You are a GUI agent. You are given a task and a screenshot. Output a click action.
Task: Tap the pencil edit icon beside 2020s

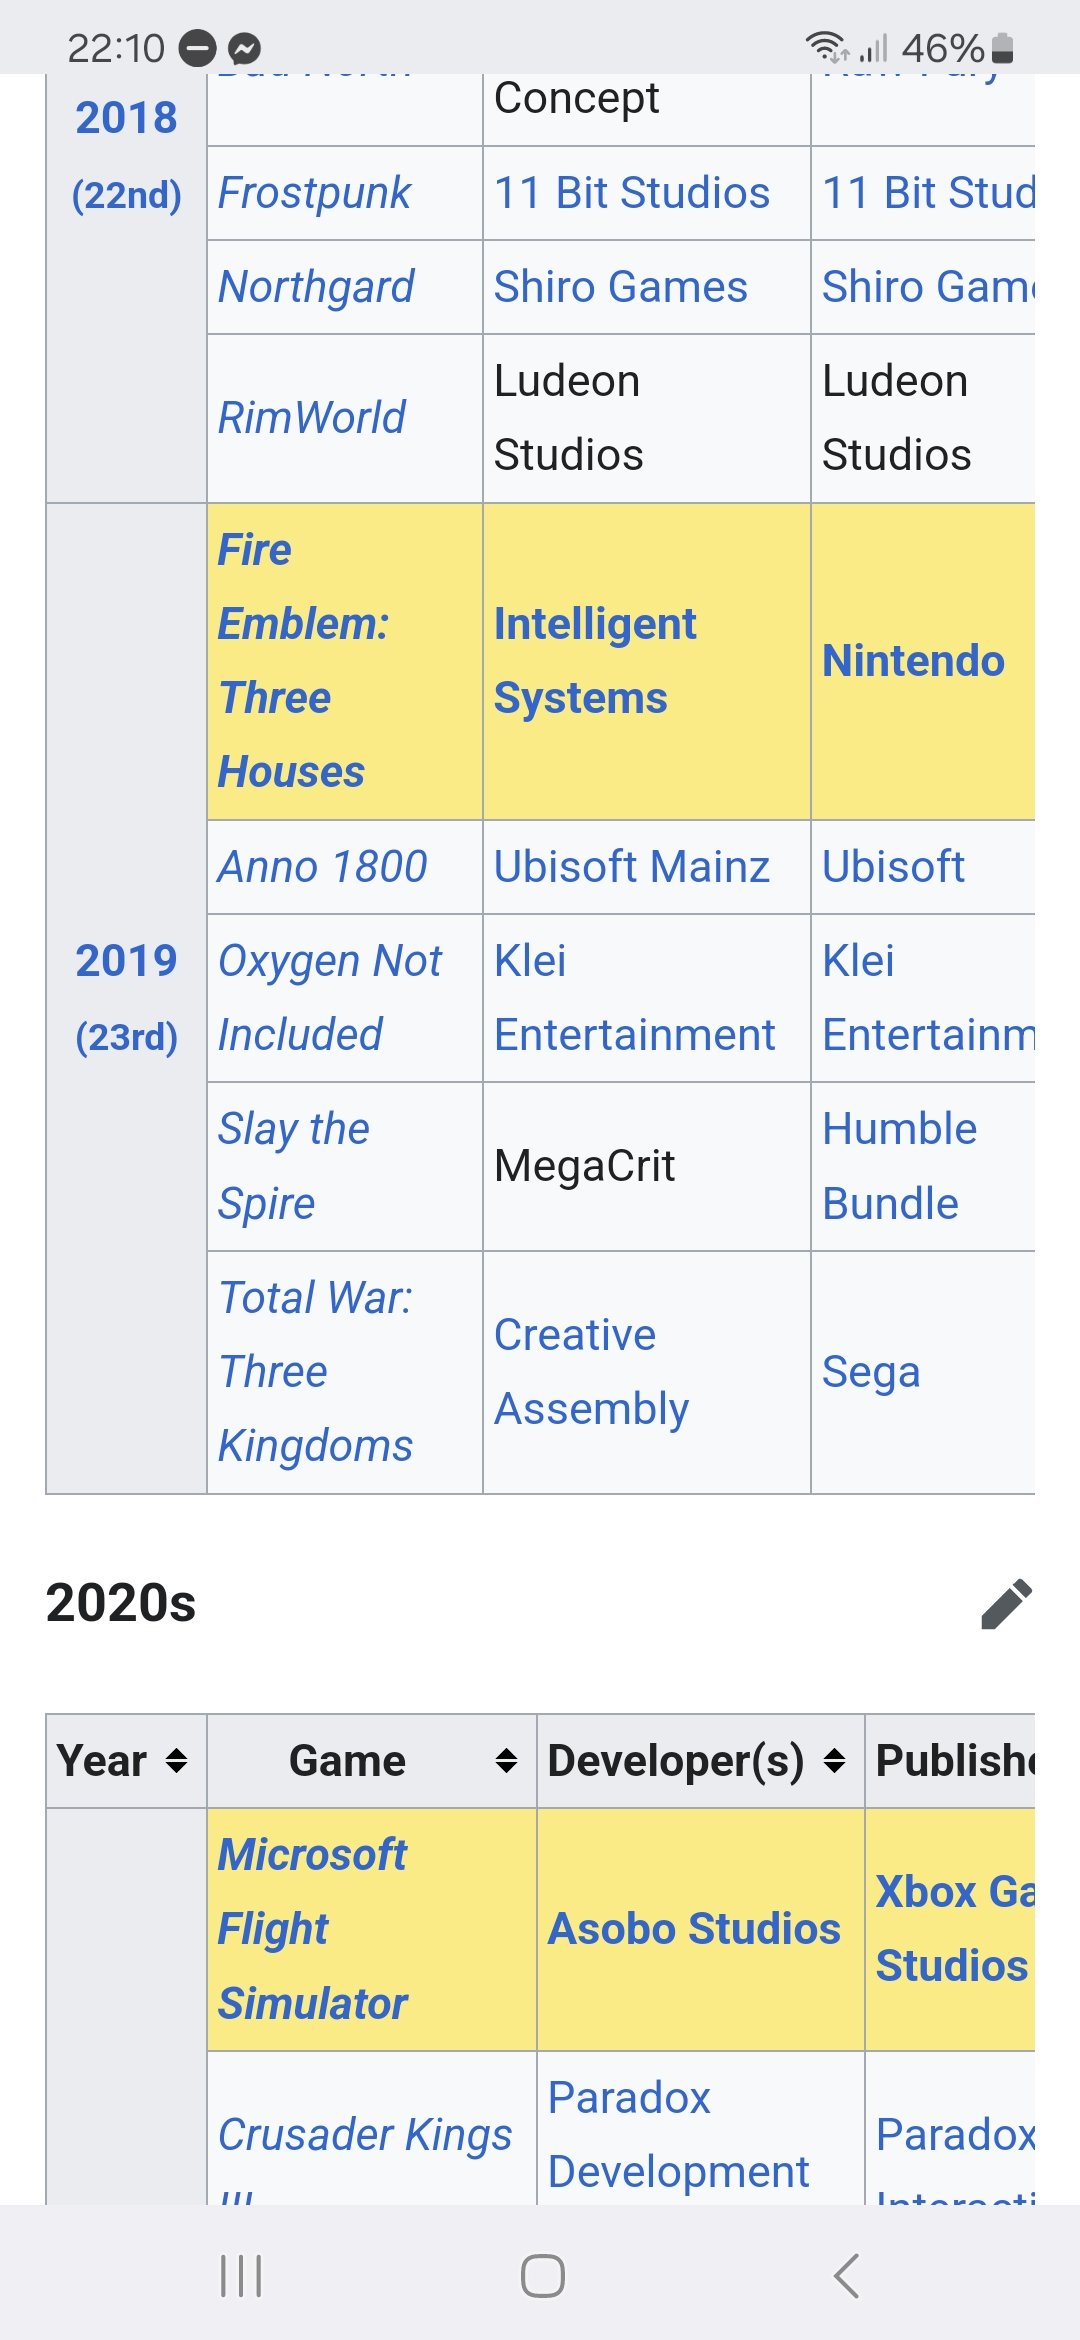[x=1006, y=1604]
